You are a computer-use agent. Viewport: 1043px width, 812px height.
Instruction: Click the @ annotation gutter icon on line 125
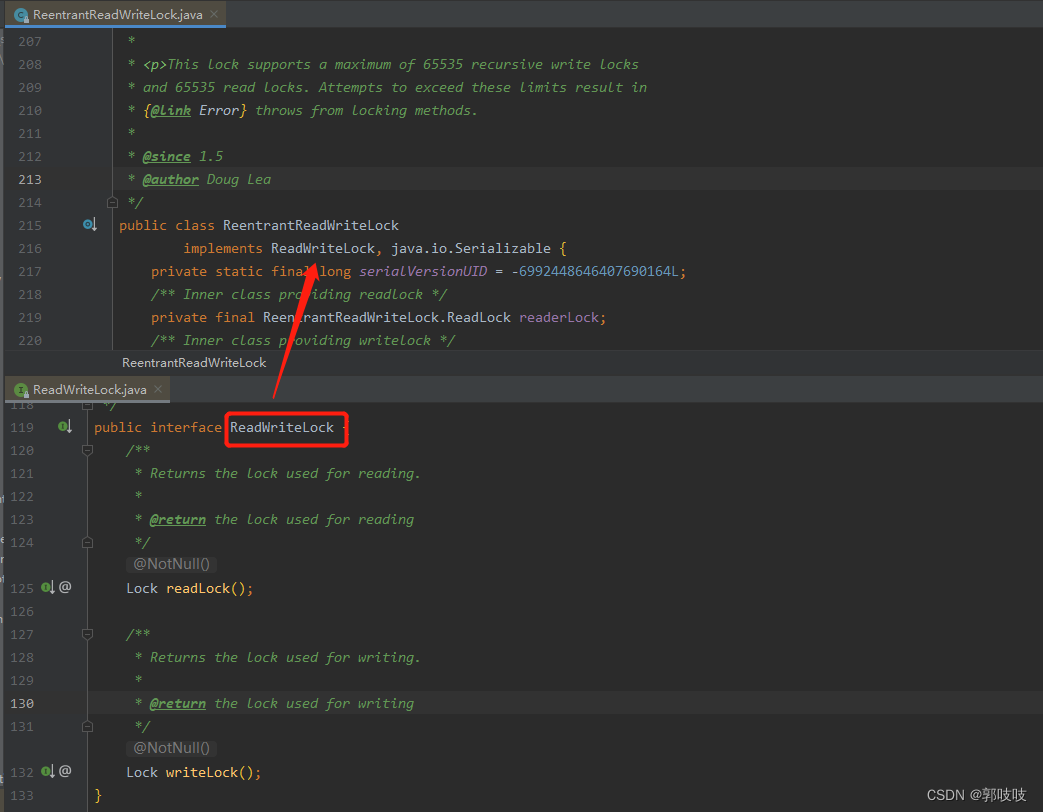(x=63, y=588)
